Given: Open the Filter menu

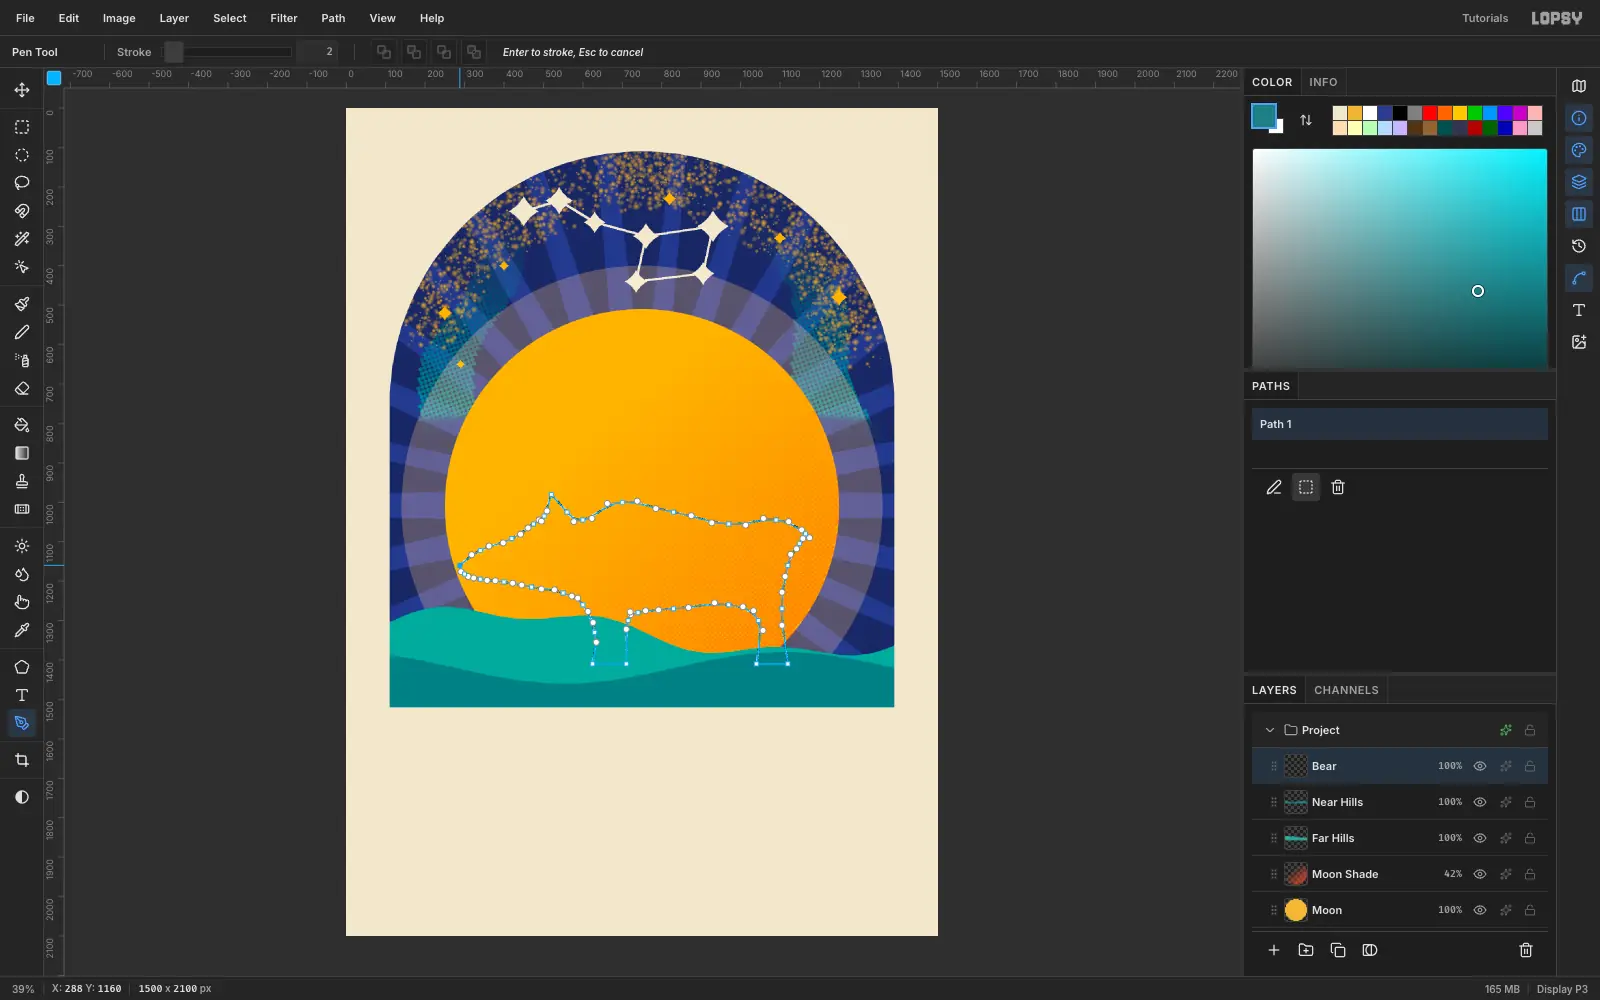Looking at the screenshot, I should [284, 18].
